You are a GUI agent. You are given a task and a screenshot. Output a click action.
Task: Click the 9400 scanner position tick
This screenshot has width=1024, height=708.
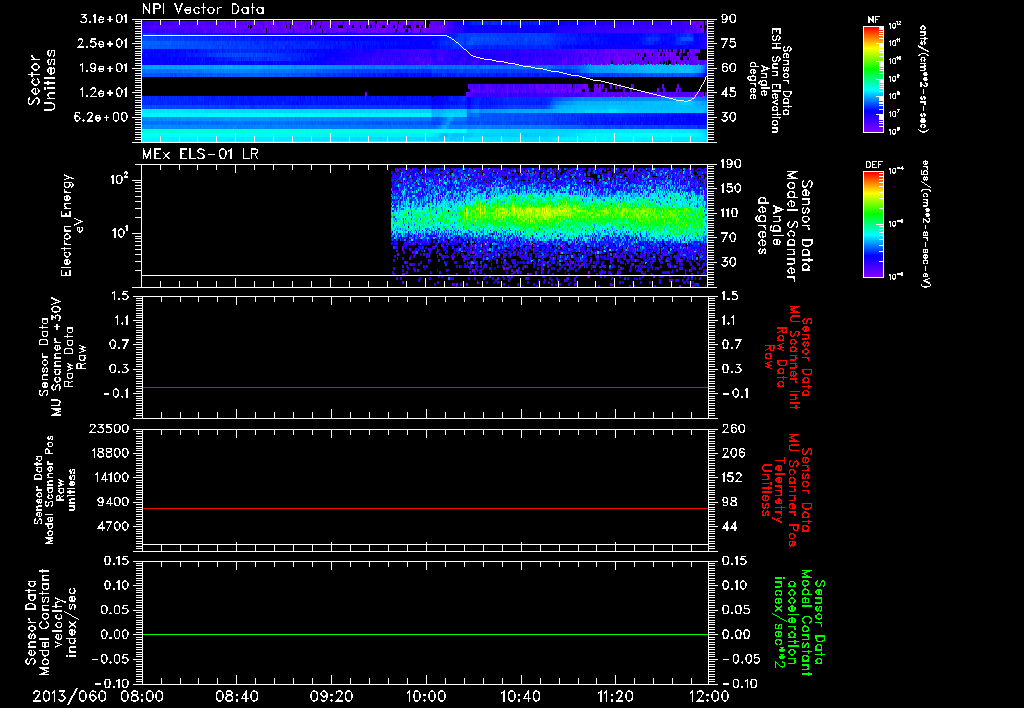112,502
